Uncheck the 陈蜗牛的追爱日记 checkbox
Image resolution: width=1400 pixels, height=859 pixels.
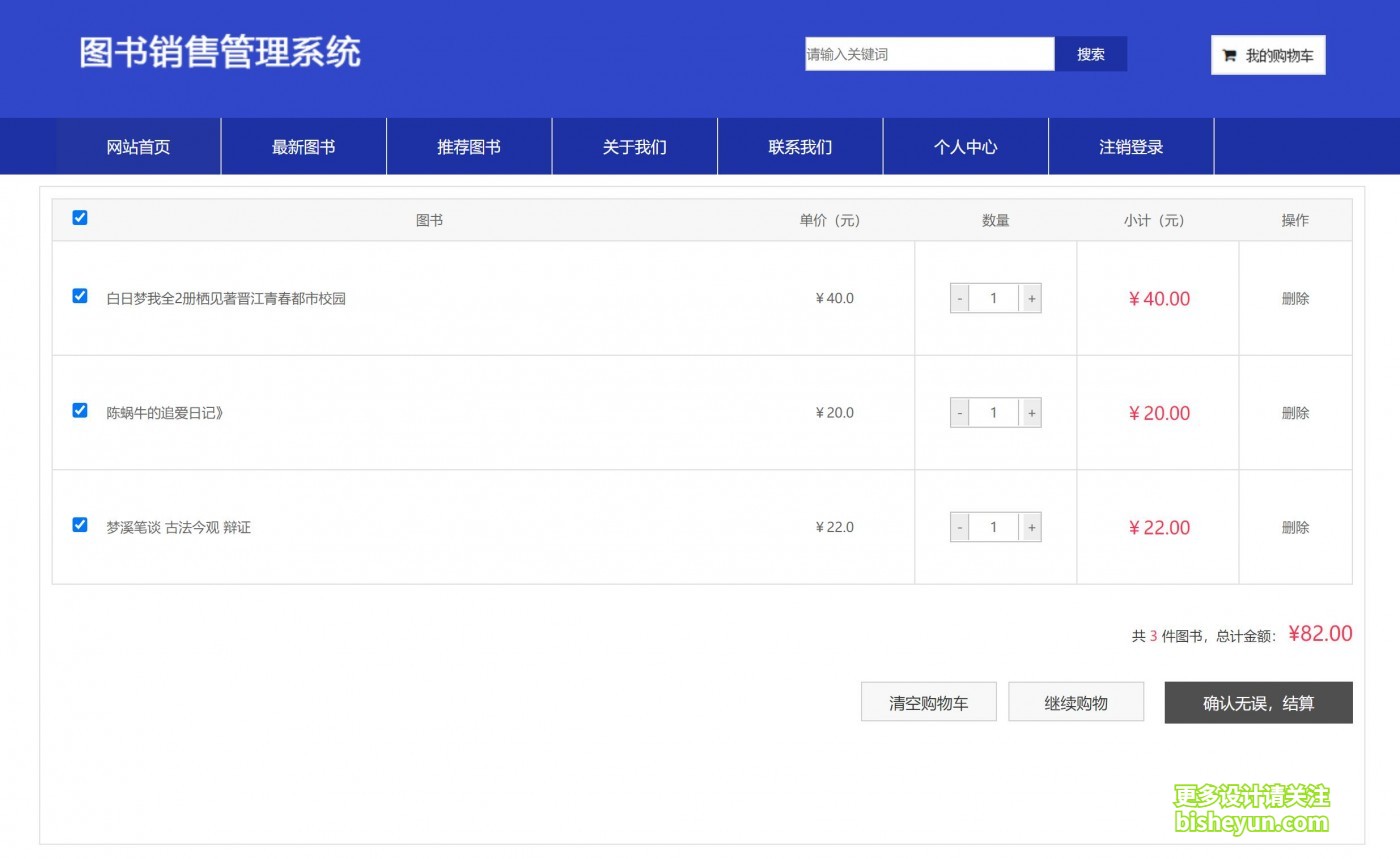(x=80, y=410)
